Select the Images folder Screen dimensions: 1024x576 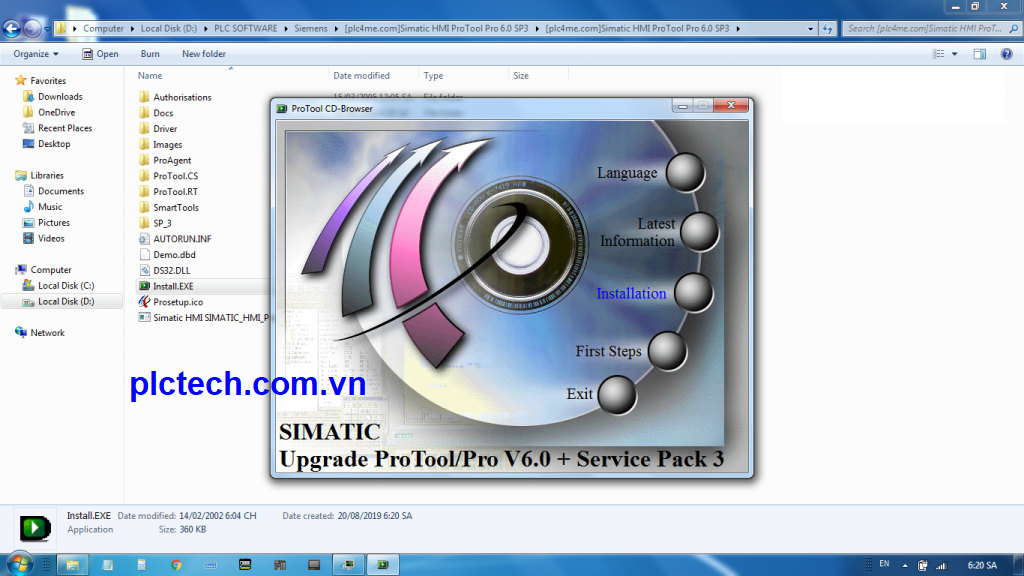coord(161,144)
